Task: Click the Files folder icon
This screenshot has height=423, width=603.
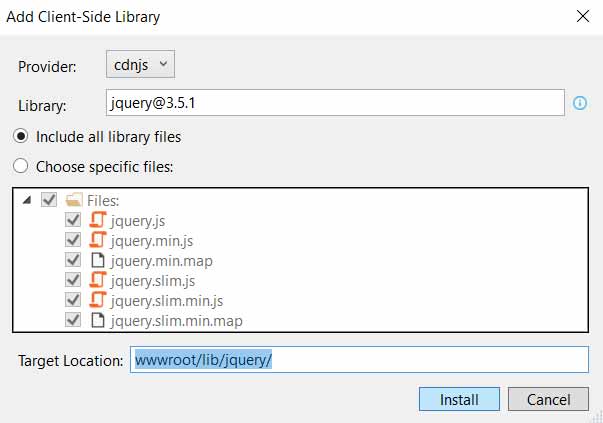Action: [74, 200]
